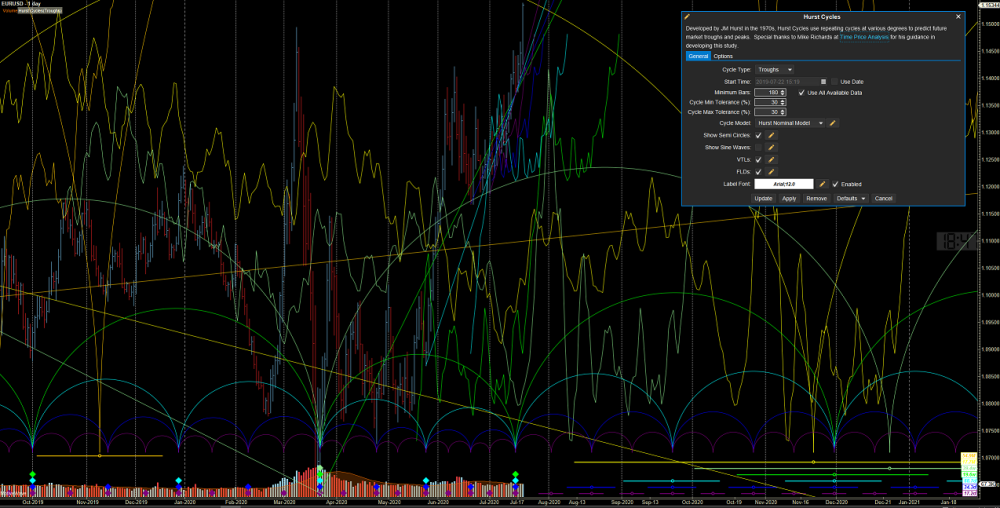
Task: Select the General tab
Action: pyautogui.click(x=697, y=56)
